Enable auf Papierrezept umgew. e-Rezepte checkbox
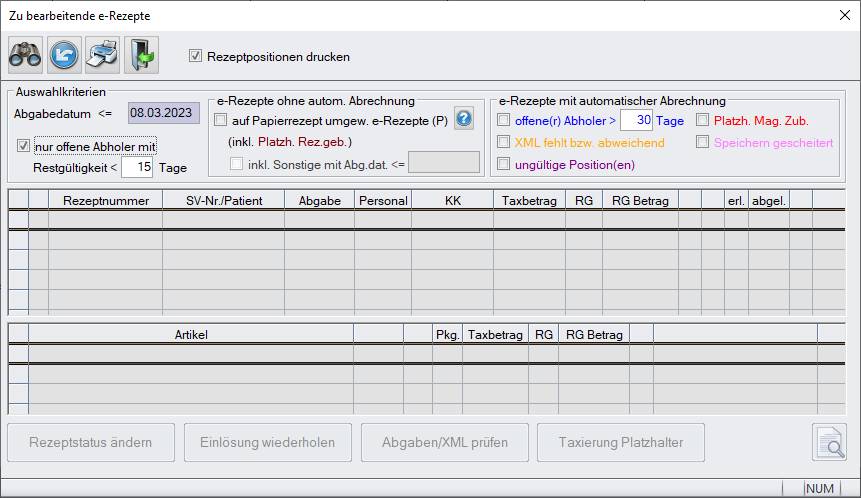861x498 pixels. tap(222, 120)
